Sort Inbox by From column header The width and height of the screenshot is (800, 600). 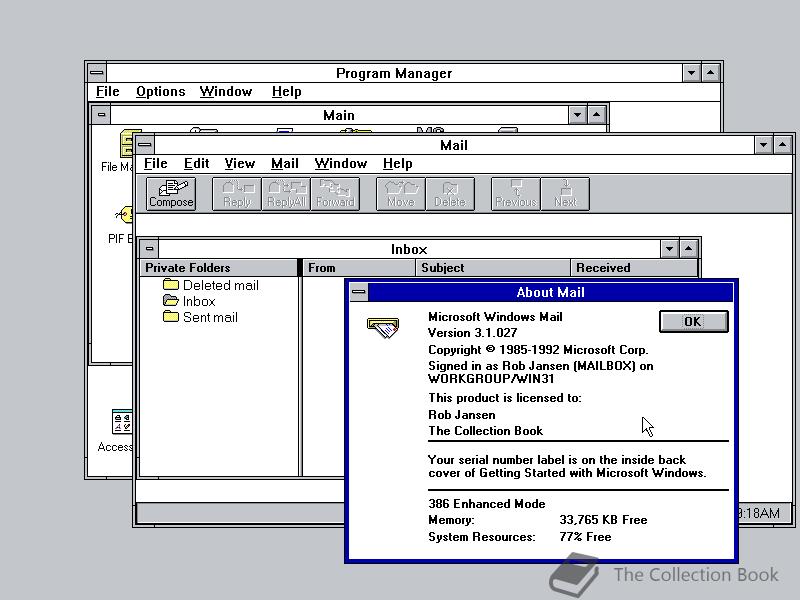click(x=359, y=268)
